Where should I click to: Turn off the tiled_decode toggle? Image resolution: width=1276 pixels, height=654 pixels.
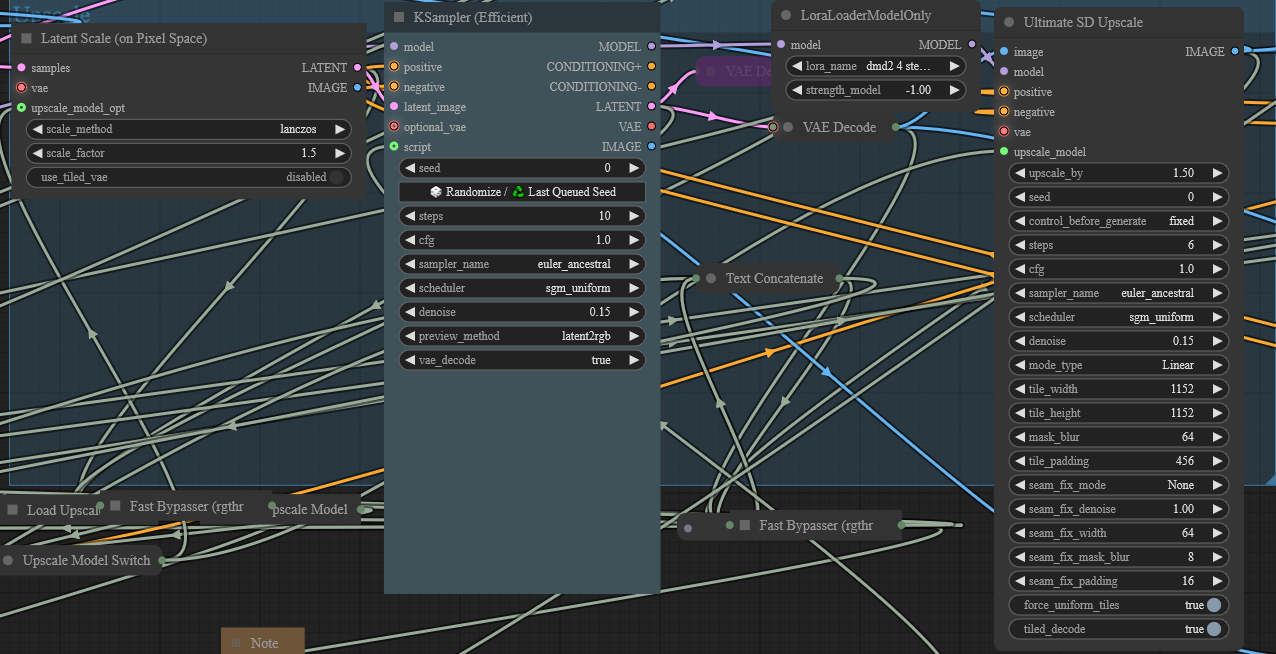tap(1213, 629)
